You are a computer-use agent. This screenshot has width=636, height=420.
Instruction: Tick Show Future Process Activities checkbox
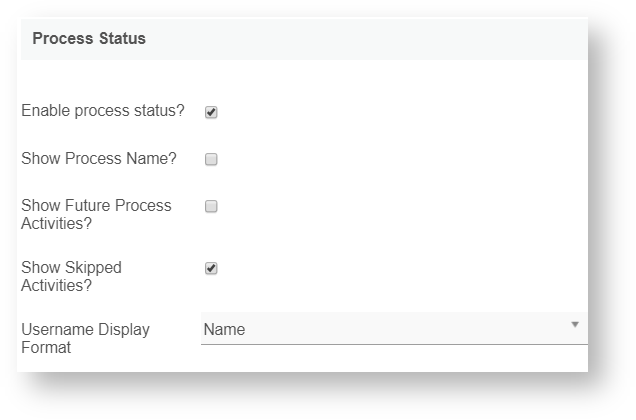coord(211,206)
